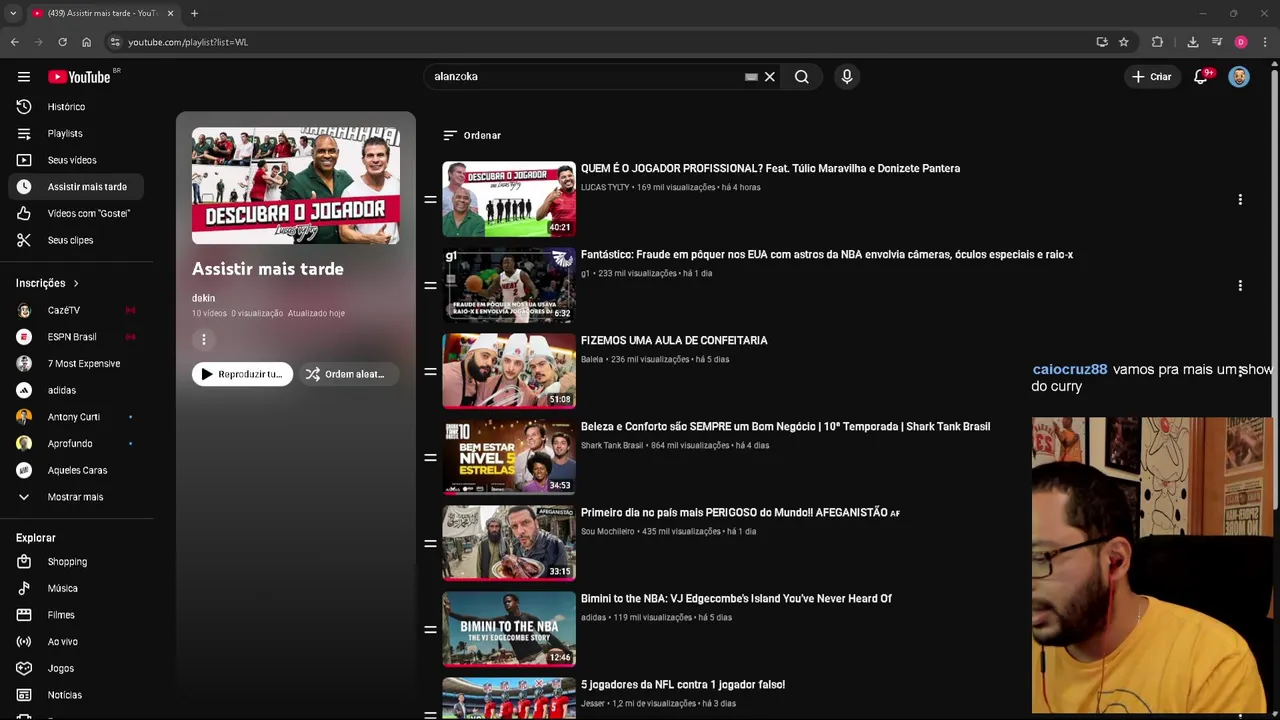Open options for Fantástico poker fraud video
The height and width of the screenshot is (720, 1280).
tap(1240, 286)
